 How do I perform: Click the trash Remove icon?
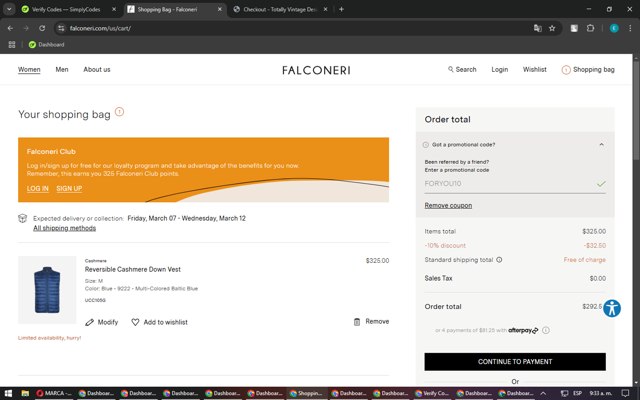(357, 322)
